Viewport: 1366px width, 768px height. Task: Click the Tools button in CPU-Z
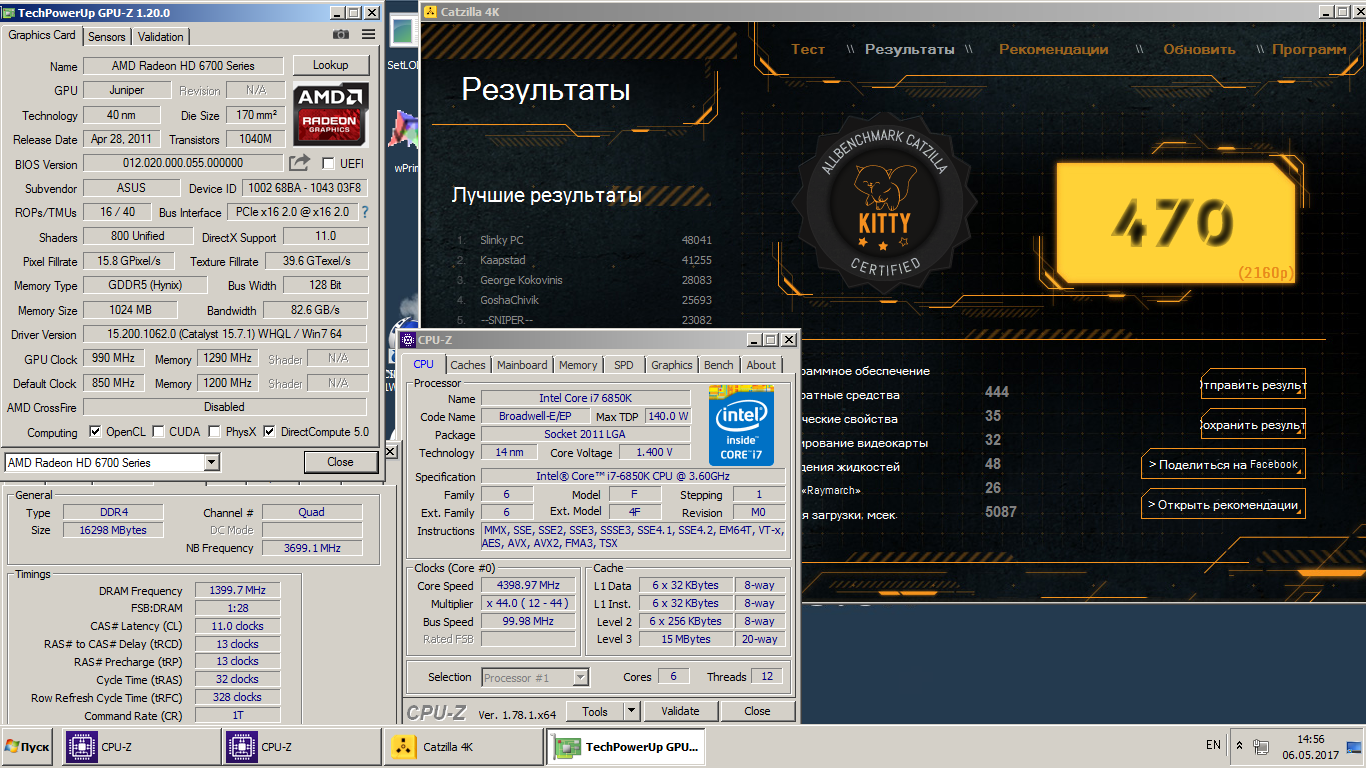[x=595, y=711]
